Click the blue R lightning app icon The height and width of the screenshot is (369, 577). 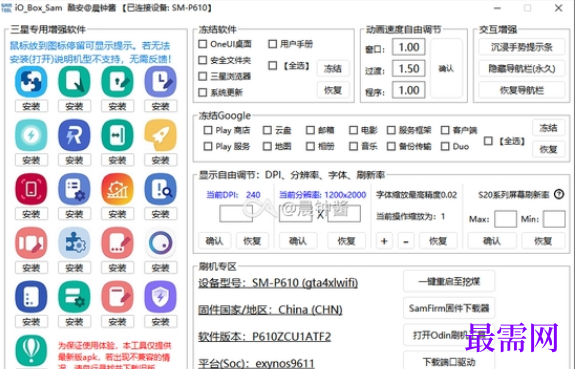click(x=74, y=135)
